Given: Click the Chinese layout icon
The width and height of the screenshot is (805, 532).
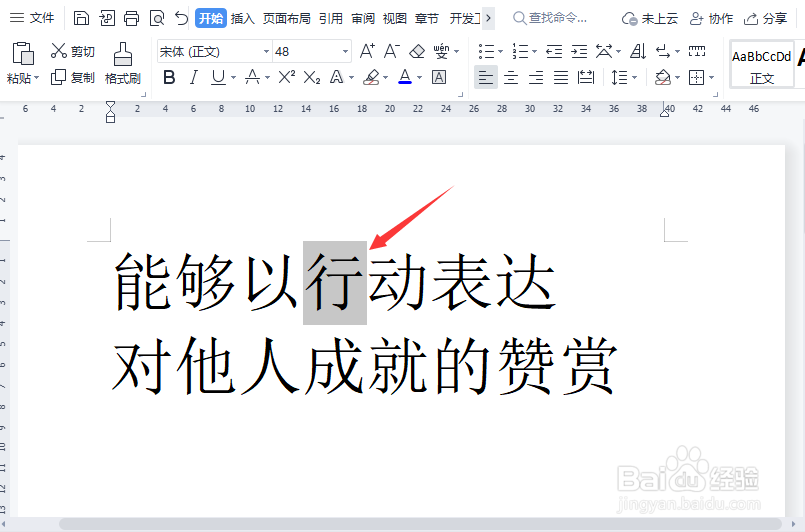Looking at the screenshot, I should 604,51.
